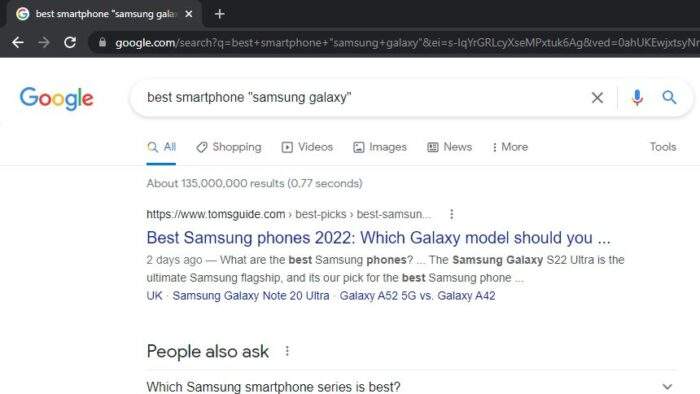The image size is (700, 394).
Task: Expand "Which Samsung smartphone series is best?"
Action: tap(411, 386)
